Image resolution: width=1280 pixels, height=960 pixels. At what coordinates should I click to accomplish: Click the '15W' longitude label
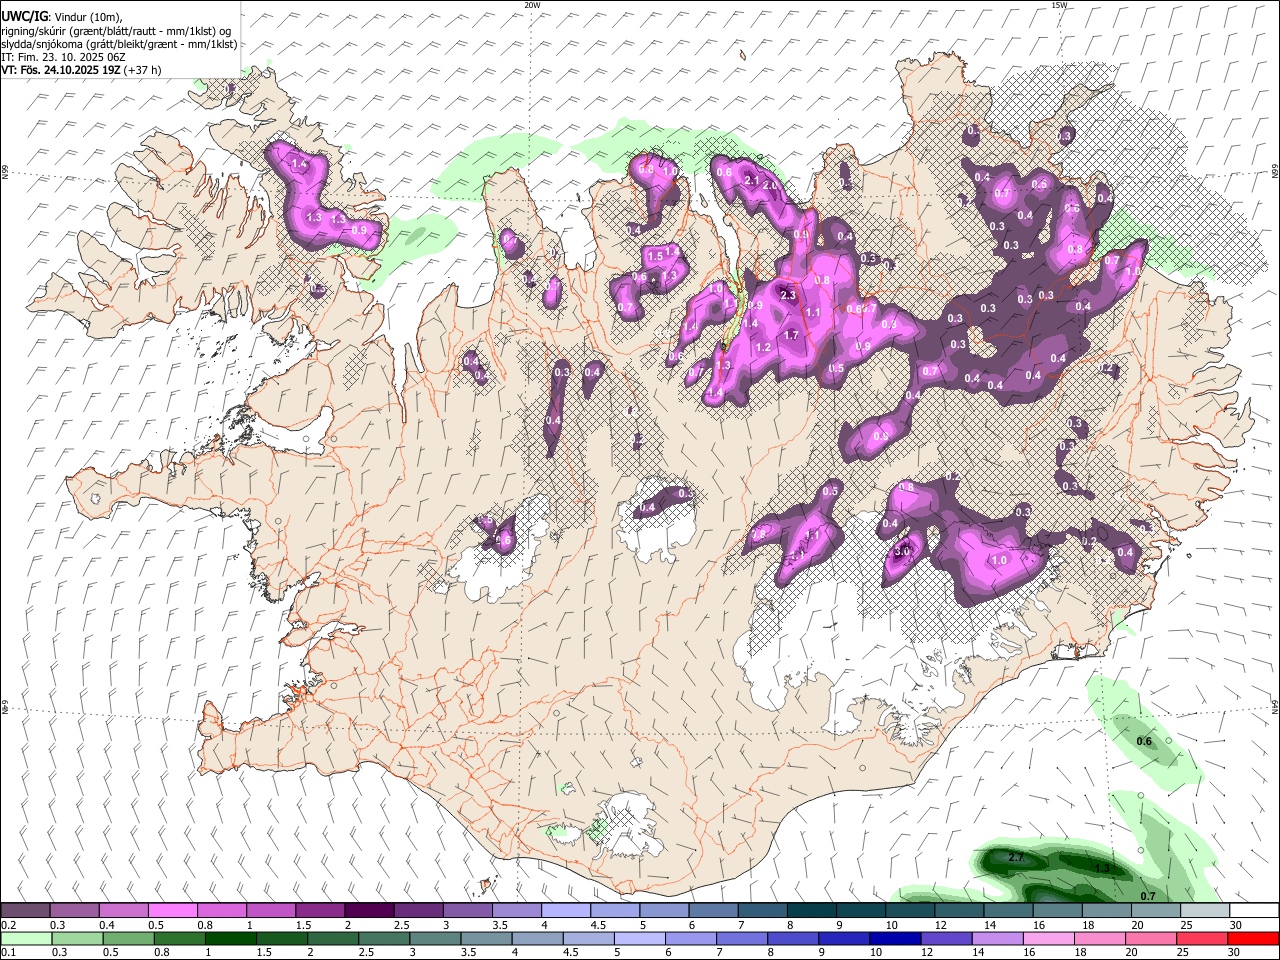[x=1059, y=5]
